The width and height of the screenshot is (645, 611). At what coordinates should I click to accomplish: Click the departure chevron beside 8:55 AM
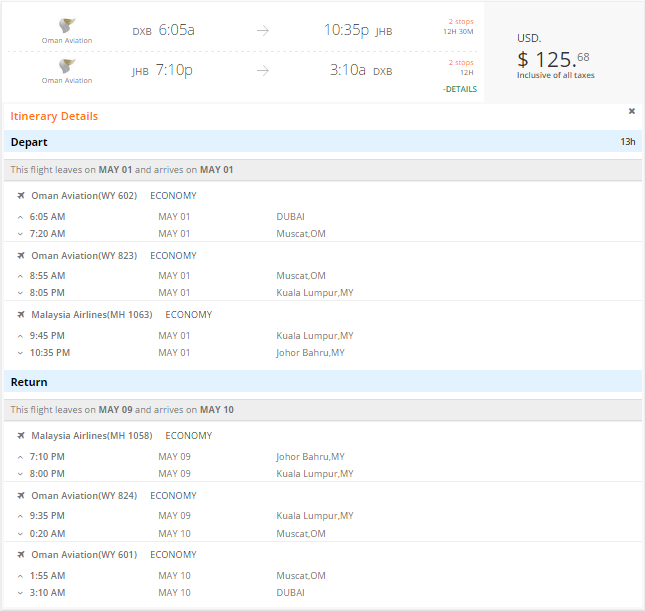20,276
